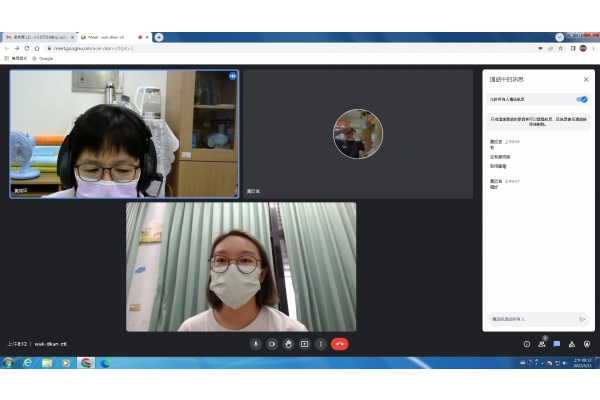Open the Chrome profile avatar
Screen dimensions: 600x400
583,48
